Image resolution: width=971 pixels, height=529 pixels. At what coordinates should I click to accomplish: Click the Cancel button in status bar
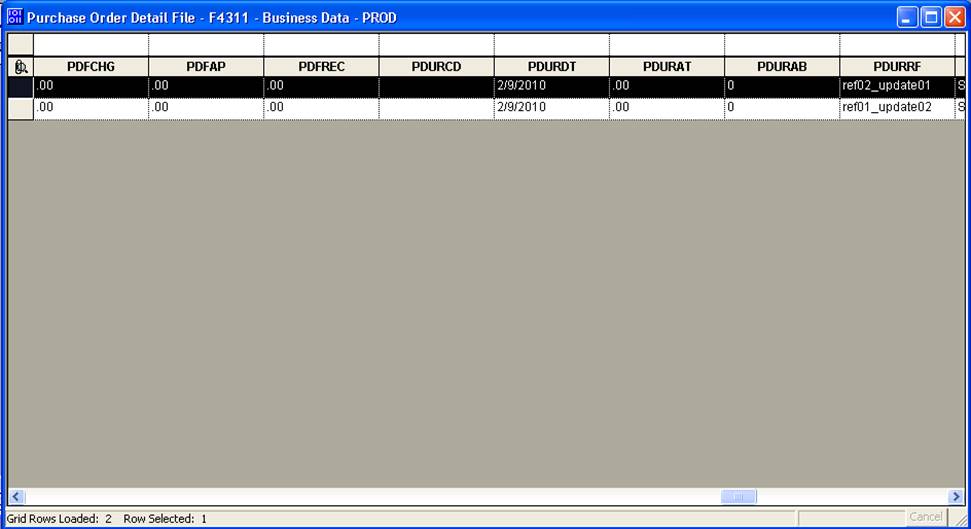(x=925, y=517)
